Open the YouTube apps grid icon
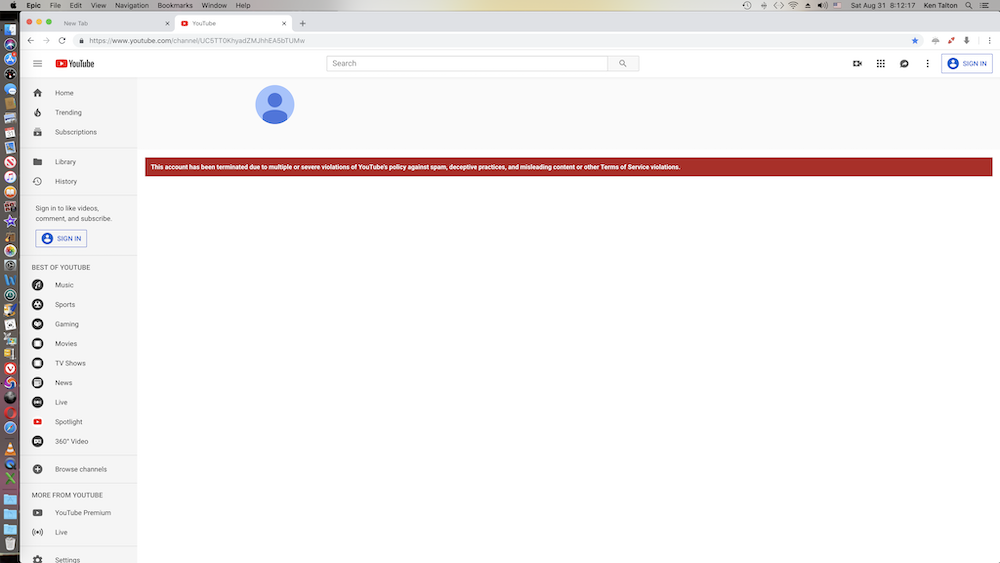The width and height of the screenshot is (1000, 563). (x=880, y=63)
